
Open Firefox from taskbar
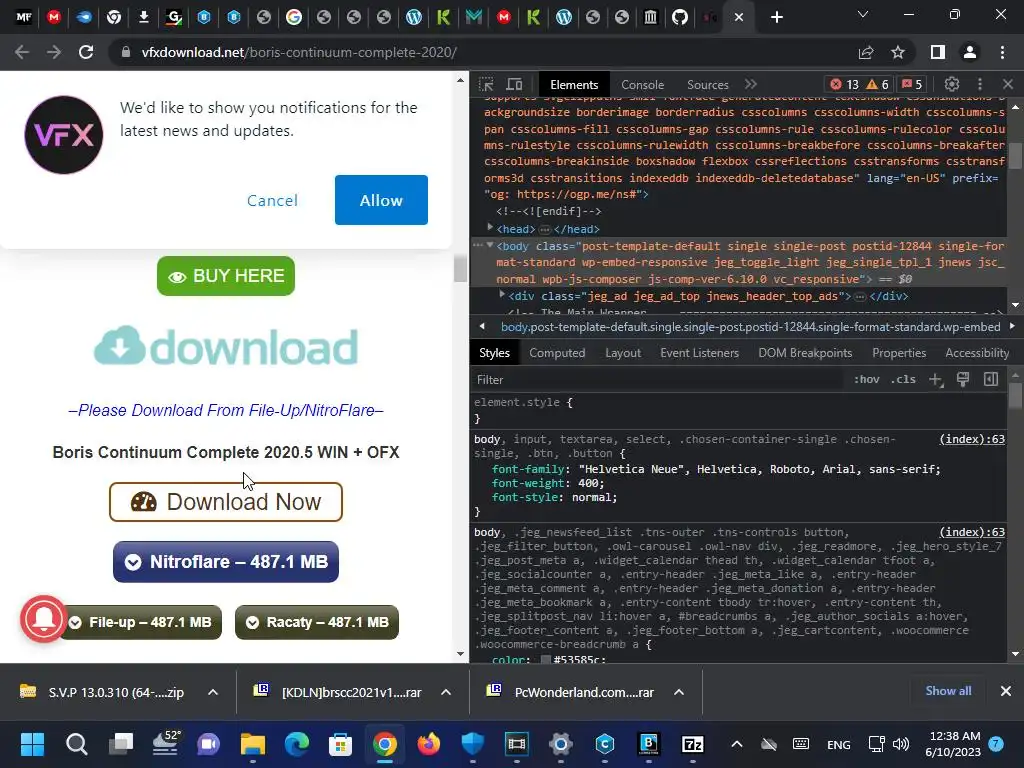point(428,744)
